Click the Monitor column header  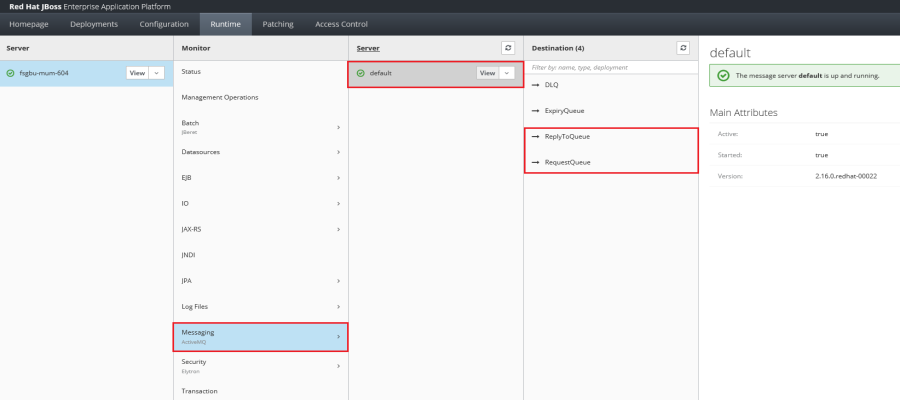coord(196,48)
